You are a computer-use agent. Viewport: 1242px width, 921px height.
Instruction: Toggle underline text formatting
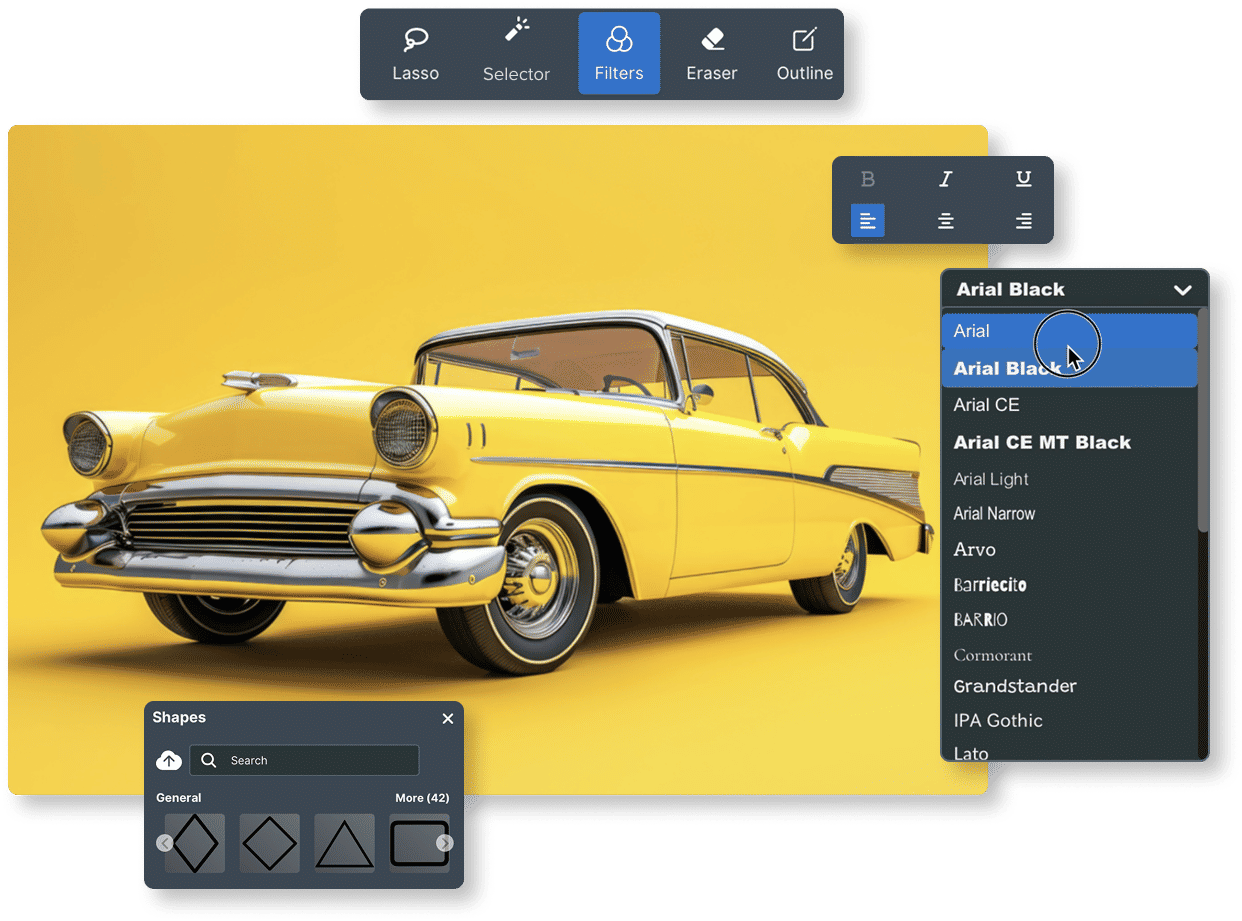(x=1023, y=179)
